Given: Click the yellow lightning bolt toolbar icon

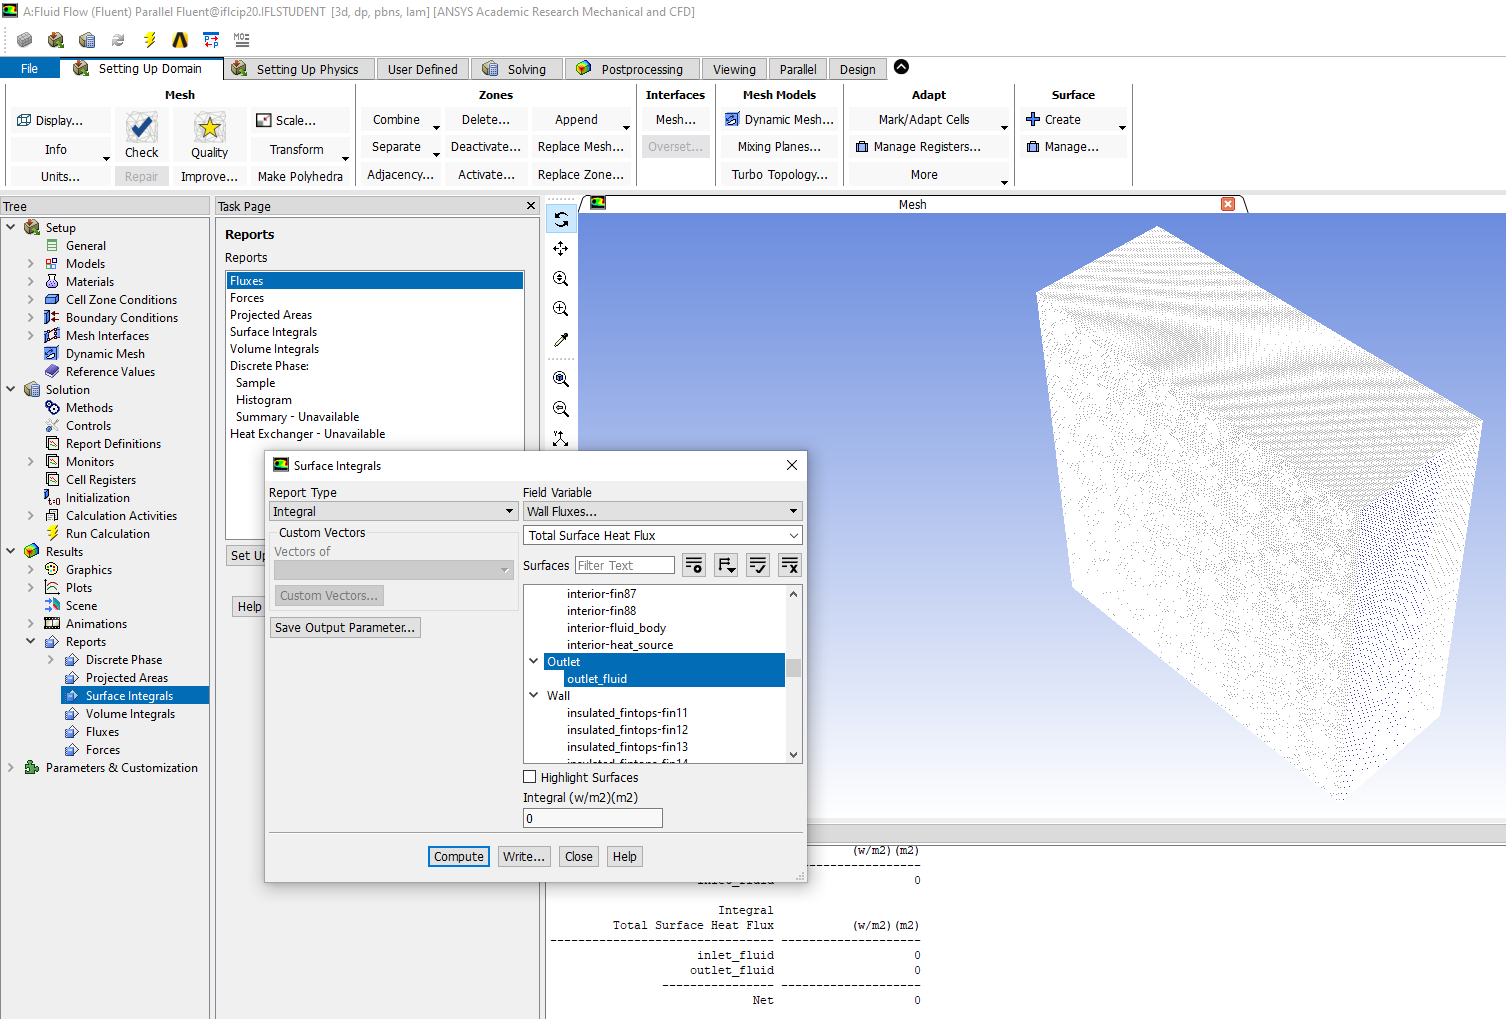Looking at the screenshot, I should [149, 40].
